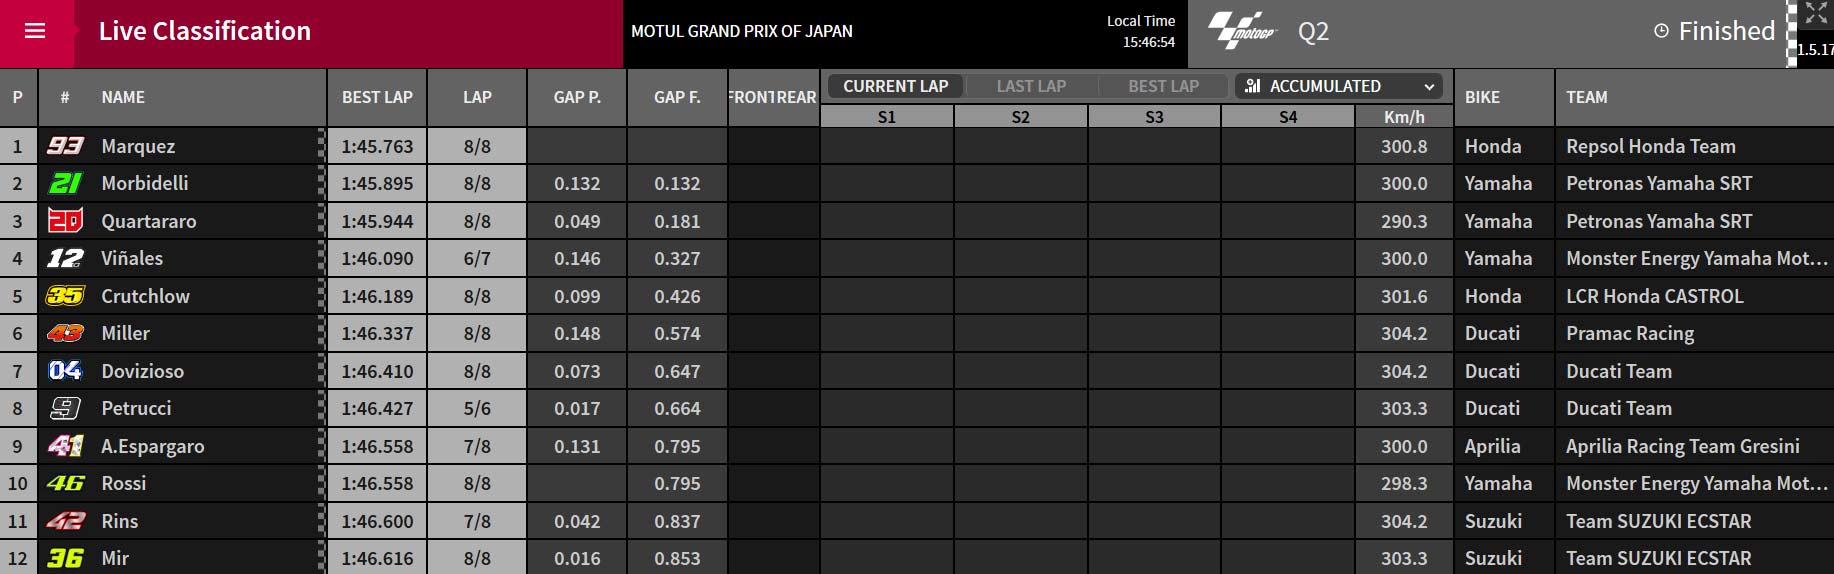Click rider number 21 badge
The width and height of the screenshot is (1834, 574).
click(65, 183)
